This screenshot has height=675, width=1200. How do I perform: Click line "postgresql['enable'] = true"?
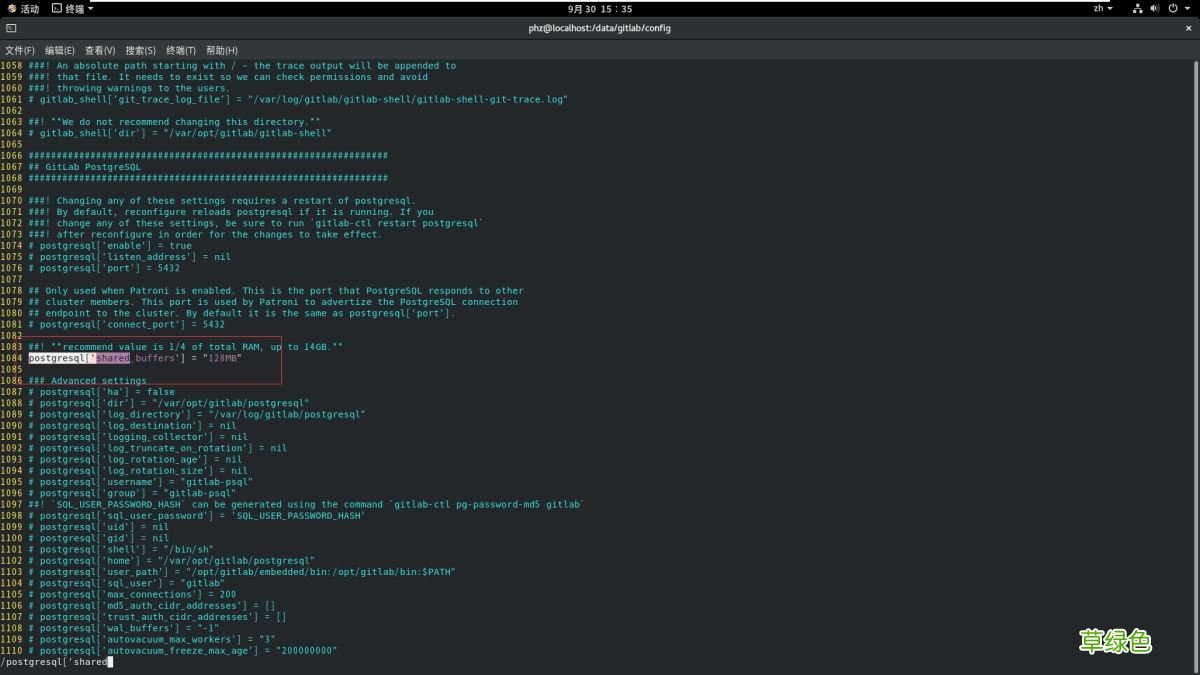click(x=110, y=245)
